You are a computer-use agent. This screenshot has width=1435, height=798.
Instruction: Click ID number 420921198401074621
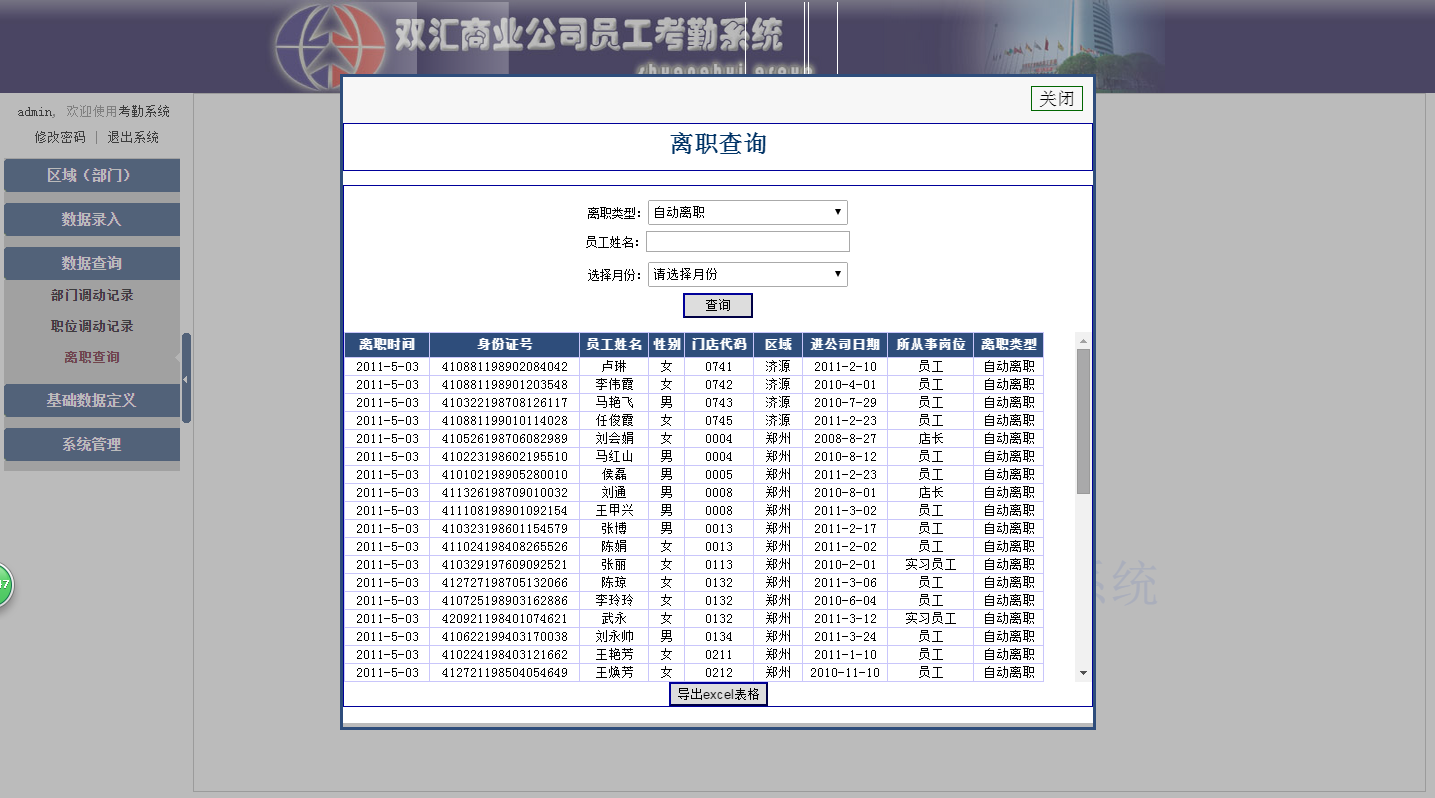pos(505,619)
